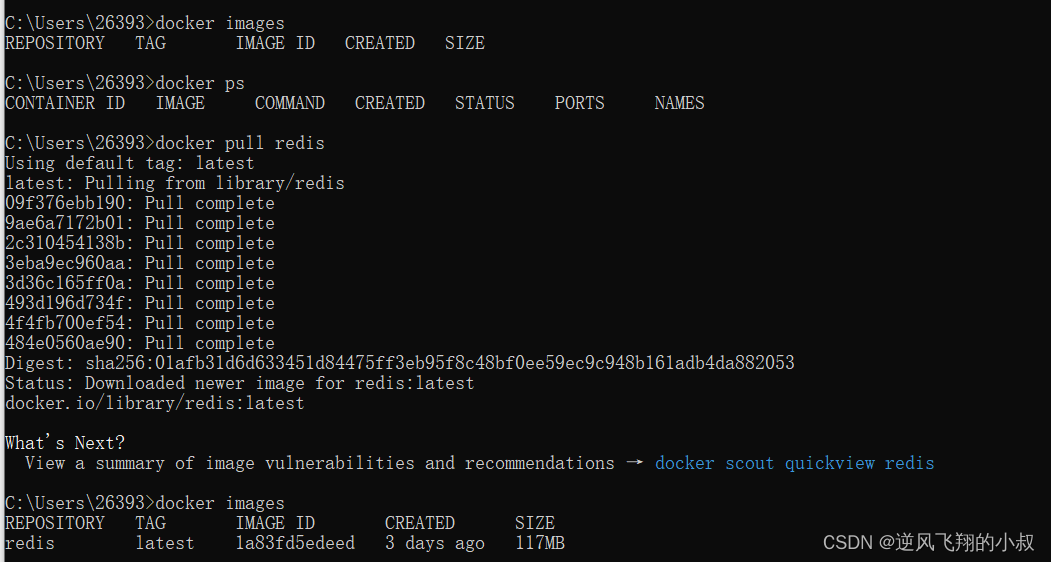Screen dimensions: 1051x562
Task: Click the docker scout quickview redis link
Action: (x=794, y=463)
